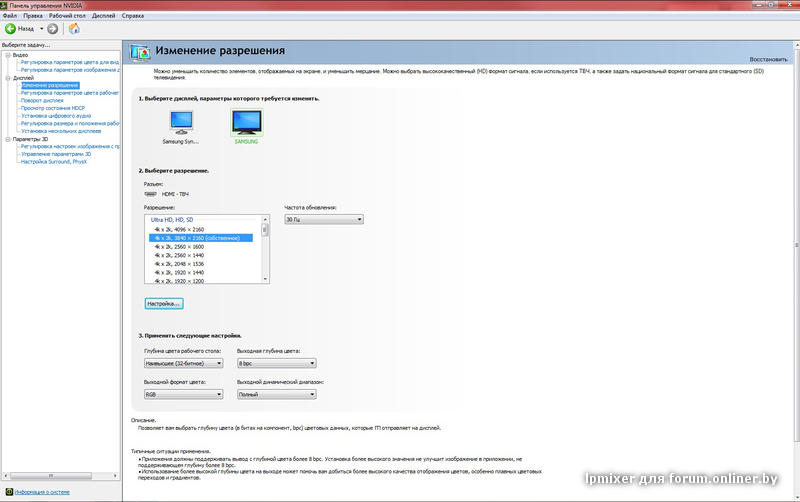Click the HDMI connector icon
The image size is (800, 502).
151,194
